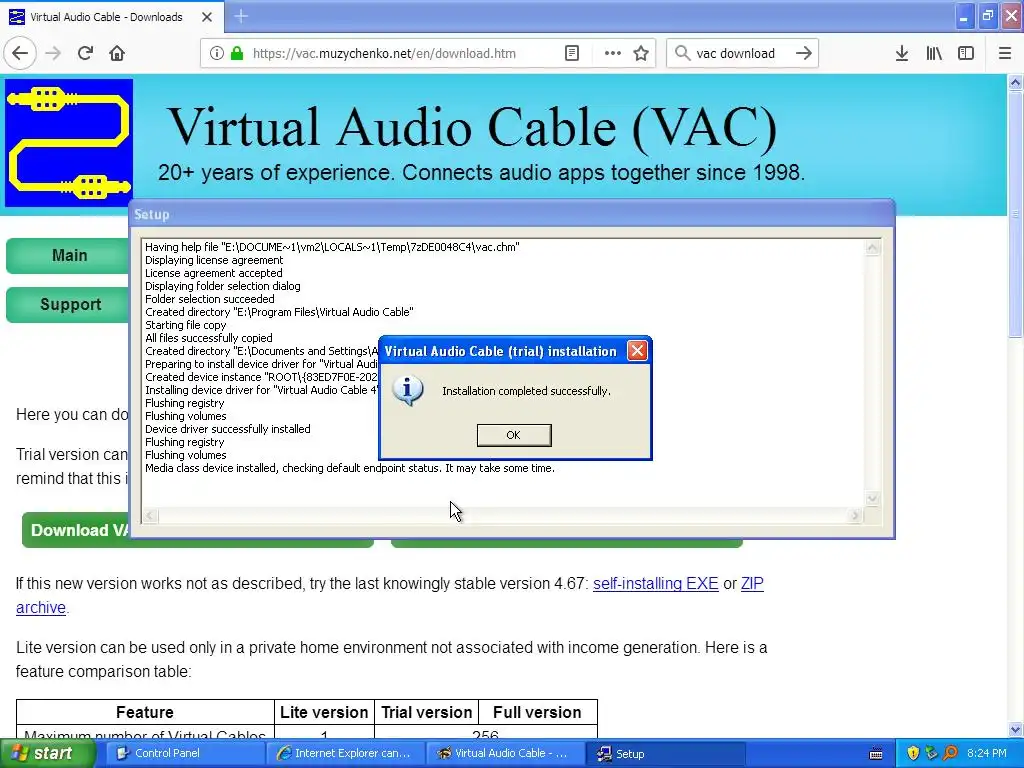
Task: Open the browser home page
Action: (x=117, y=54)
